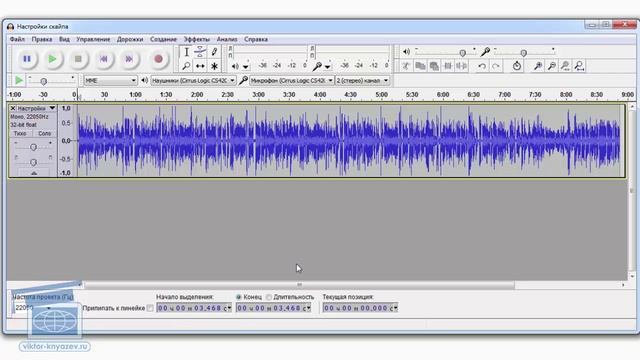Open the Вид menu

pyautogui.click(x=64, y=39)
